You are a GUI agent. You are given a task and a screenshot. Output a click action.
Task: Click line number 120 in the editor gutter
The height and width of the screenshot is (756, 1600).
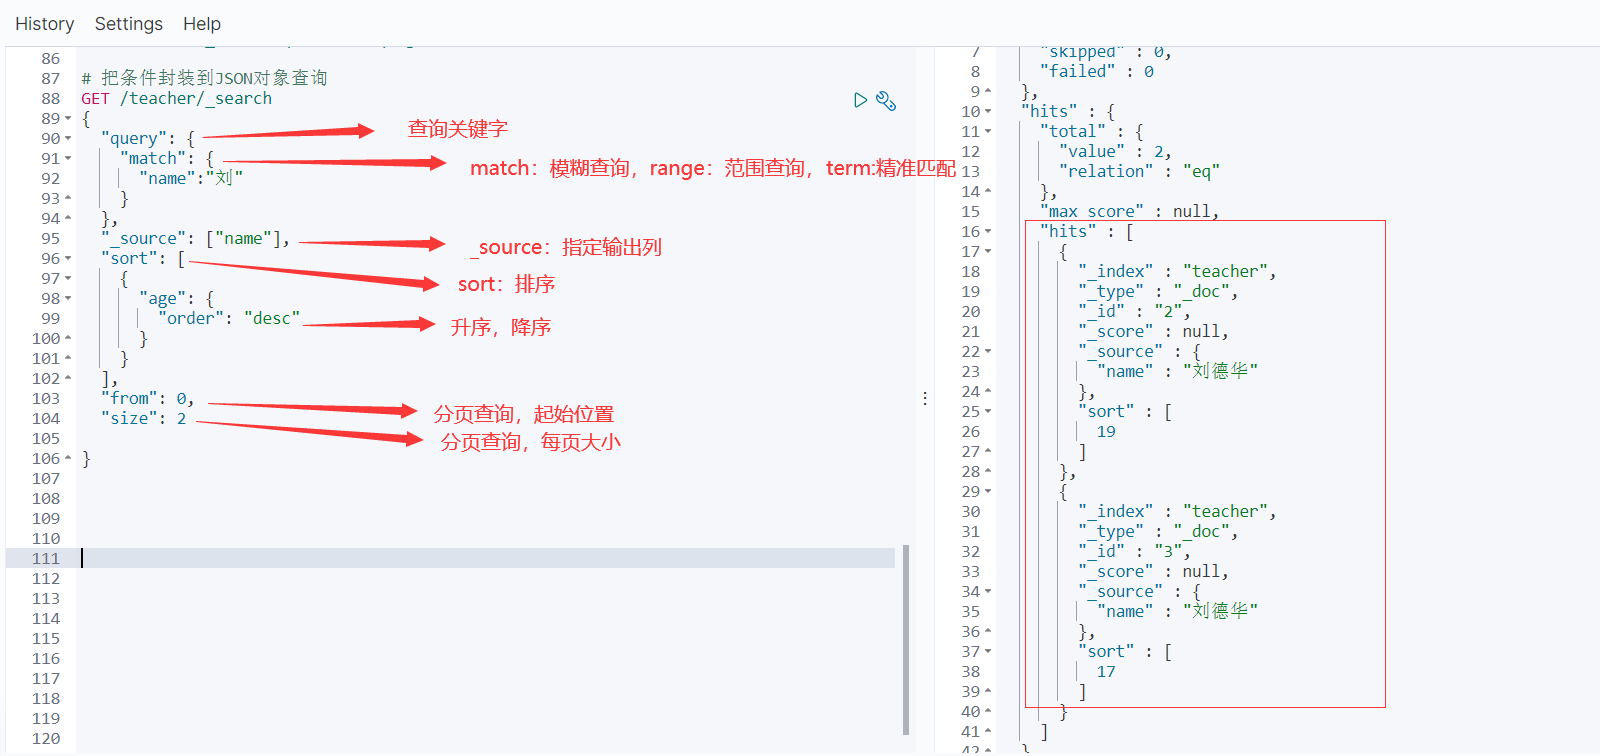point(46,738)
